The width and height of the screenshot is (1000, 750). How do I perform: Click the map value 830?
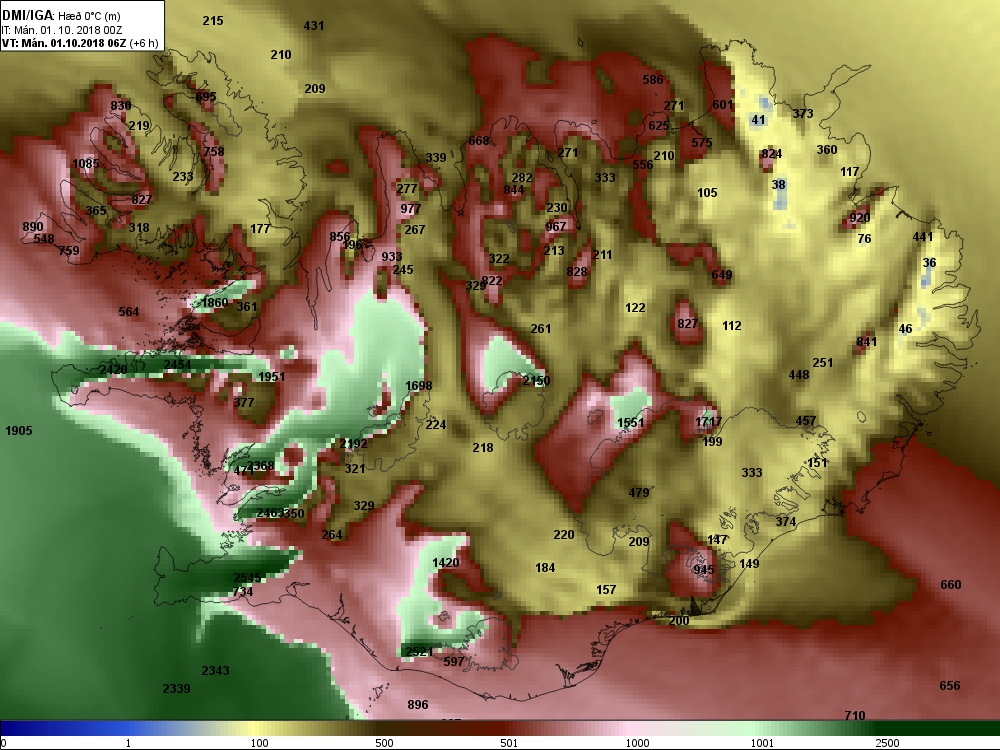pos(121,106)
